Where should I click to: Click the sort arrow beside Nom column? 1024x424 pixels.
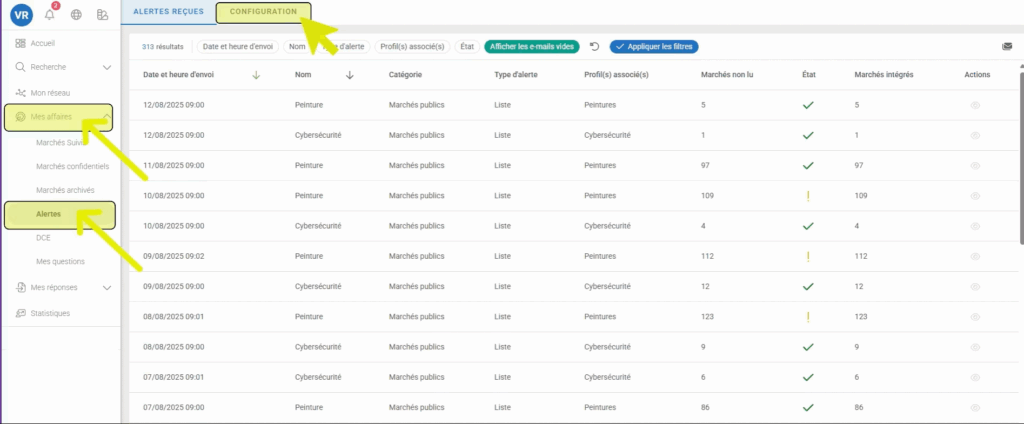pos(350,75)
